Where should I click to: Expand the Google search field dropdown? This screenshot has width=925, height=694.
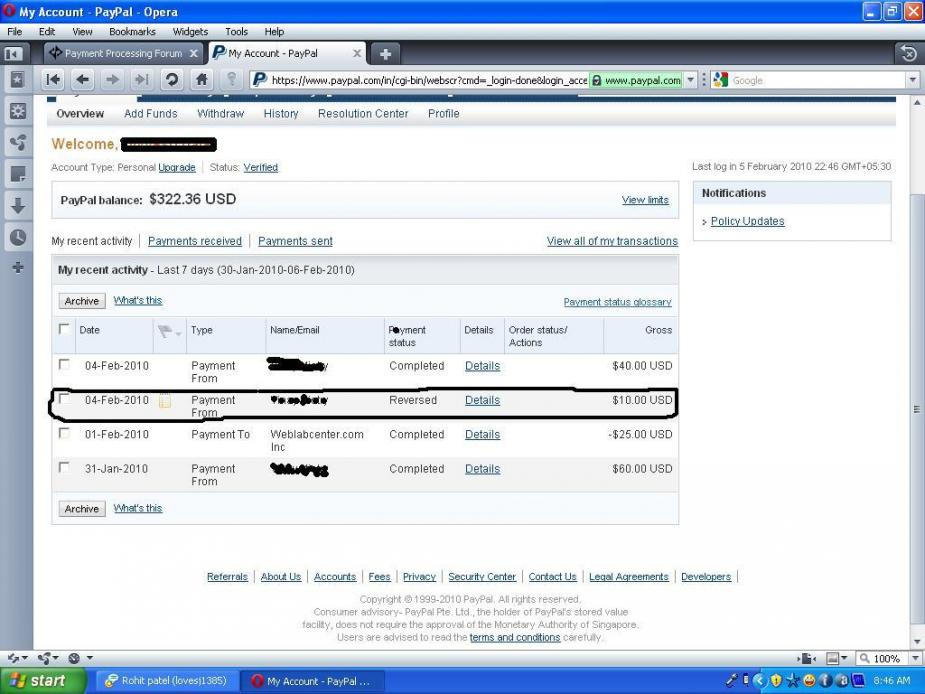913,80
